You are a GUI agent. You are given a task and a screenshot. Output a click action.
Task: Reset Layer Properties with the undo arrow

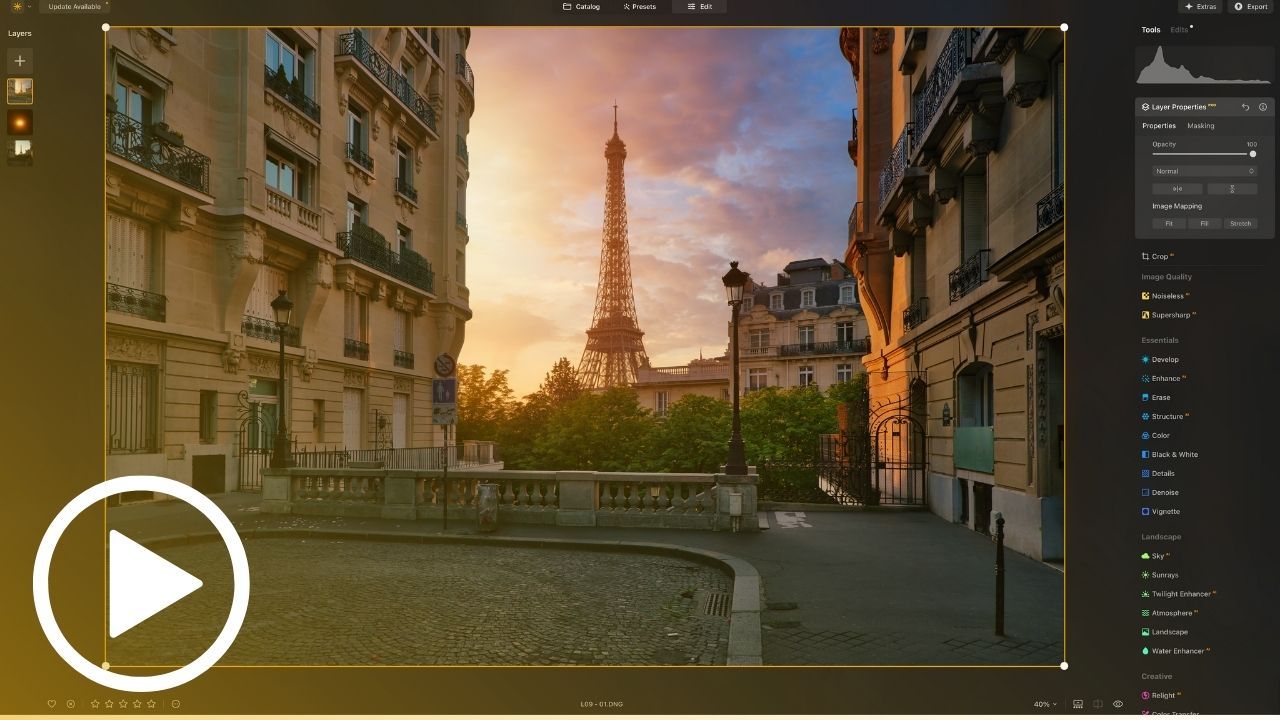pyautogui.click(x=1245, y=107)
